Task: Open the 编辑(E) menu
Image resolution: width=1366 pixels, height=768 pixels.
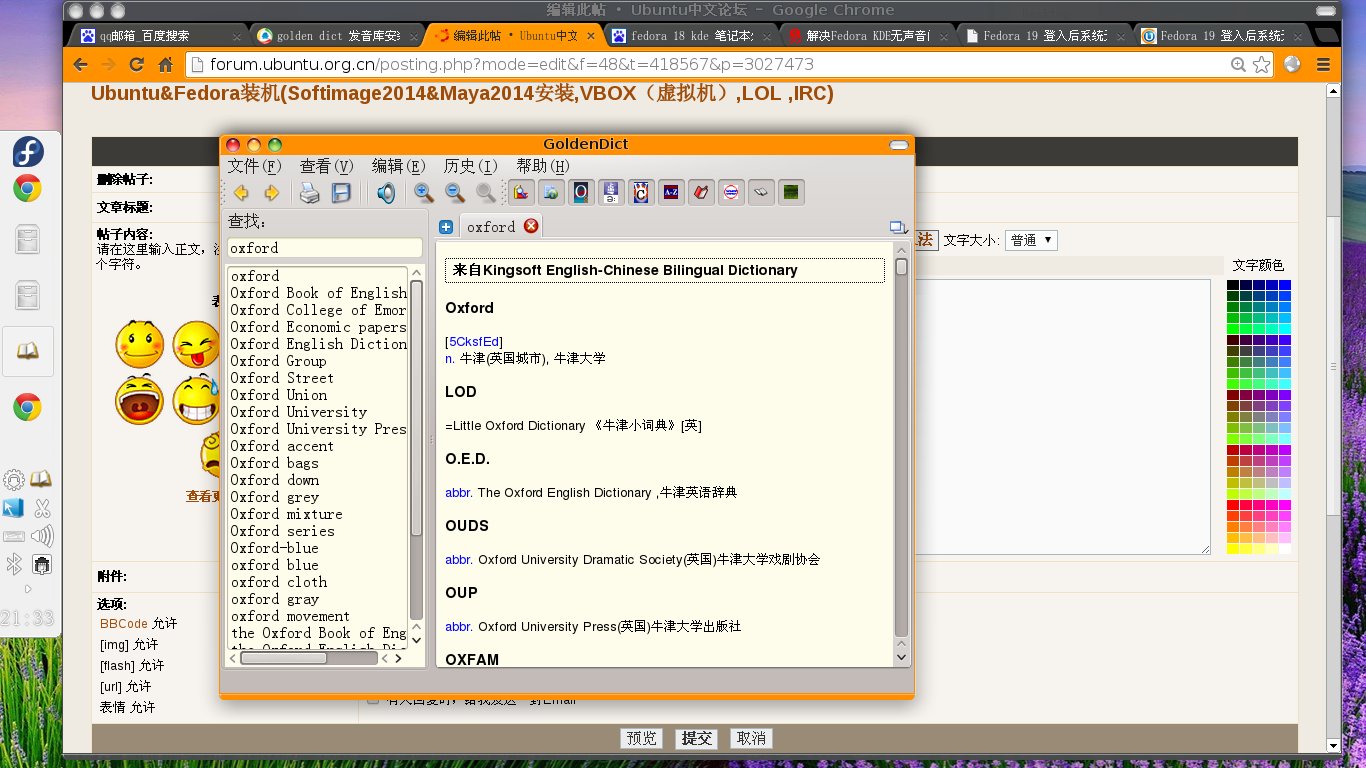Action: click(x=399, y=166)
